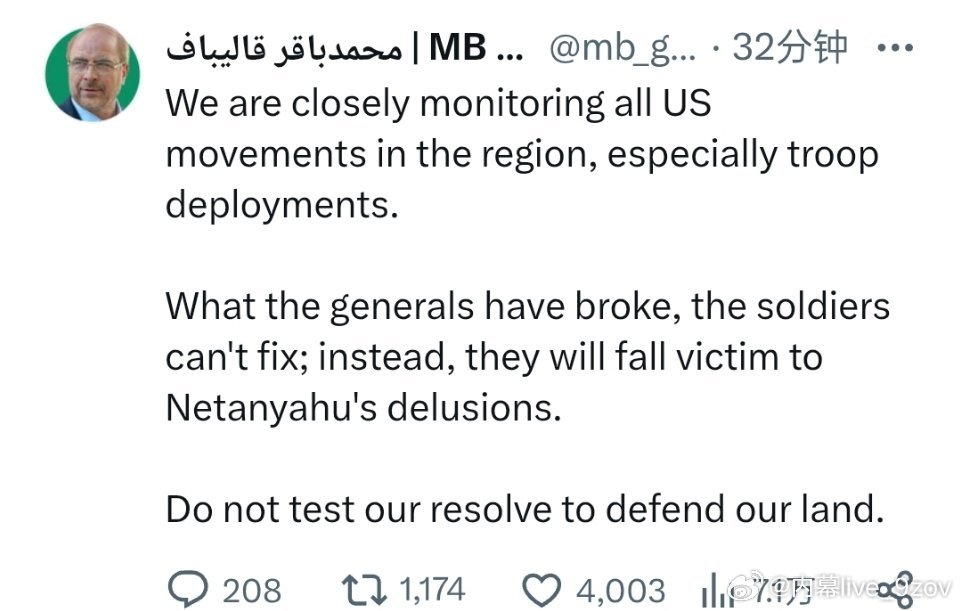Viewport: 960px width, 611px height.
Task: Click the 4,003 likes count
Action: (x=620, y=590)
